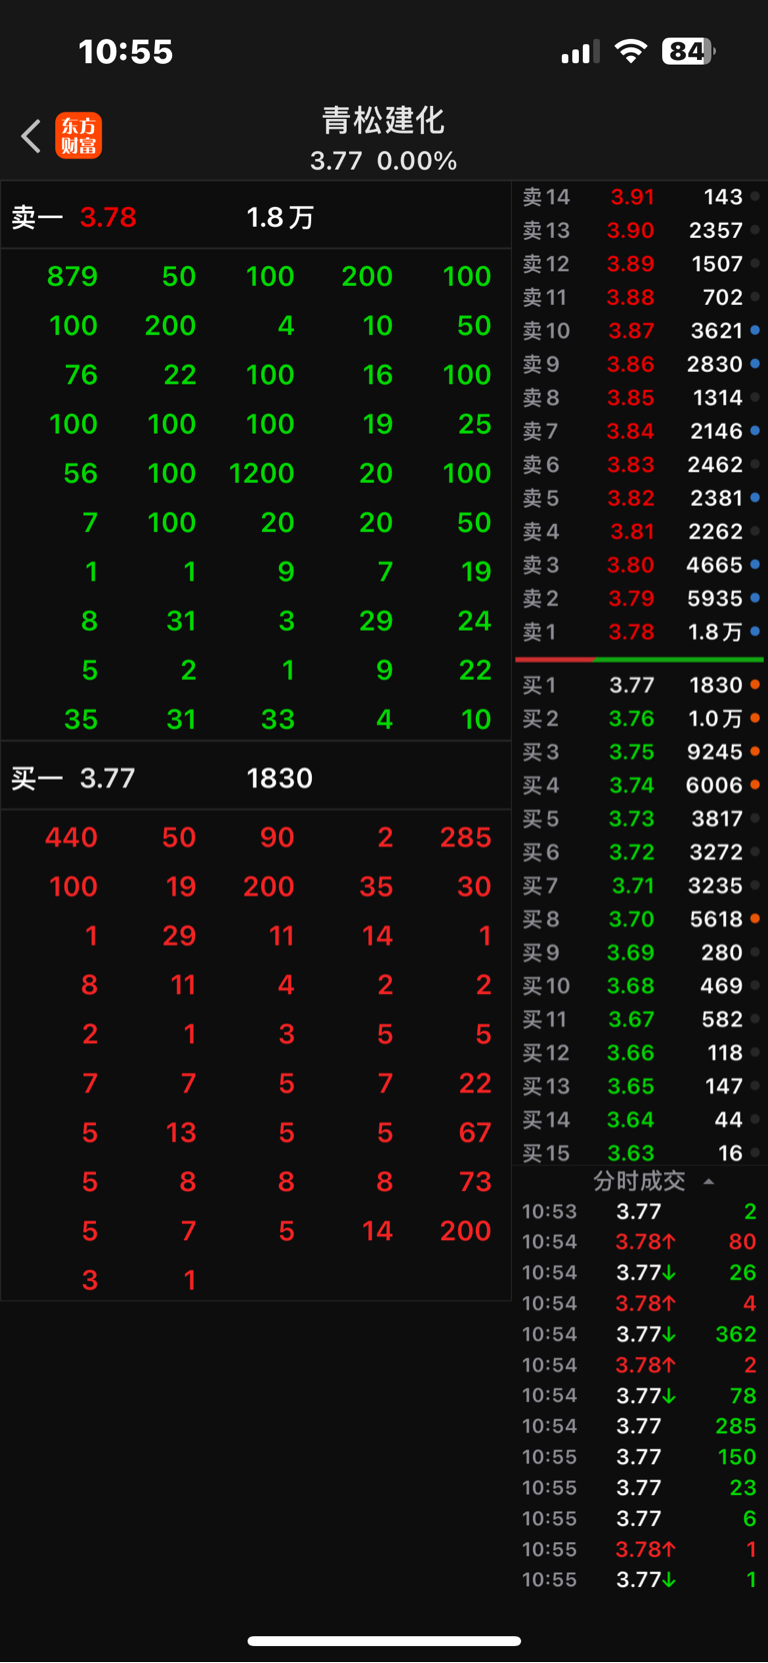Select the 买13 row at 3.65
Image resolution: width=768 pixels, height=1663 pixels.
(640, 1087)
